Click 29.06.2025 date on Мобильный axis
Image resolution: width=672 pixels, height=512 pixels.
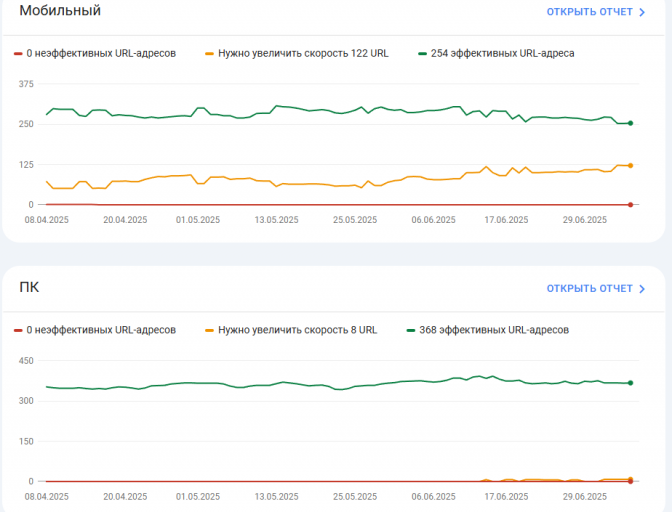585,220
